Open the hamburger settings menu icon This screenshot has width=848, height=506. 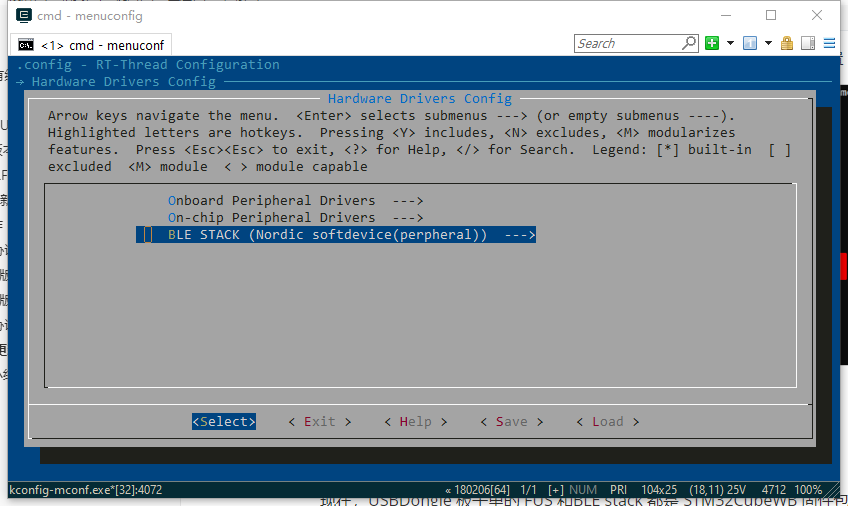pos(828,43)
